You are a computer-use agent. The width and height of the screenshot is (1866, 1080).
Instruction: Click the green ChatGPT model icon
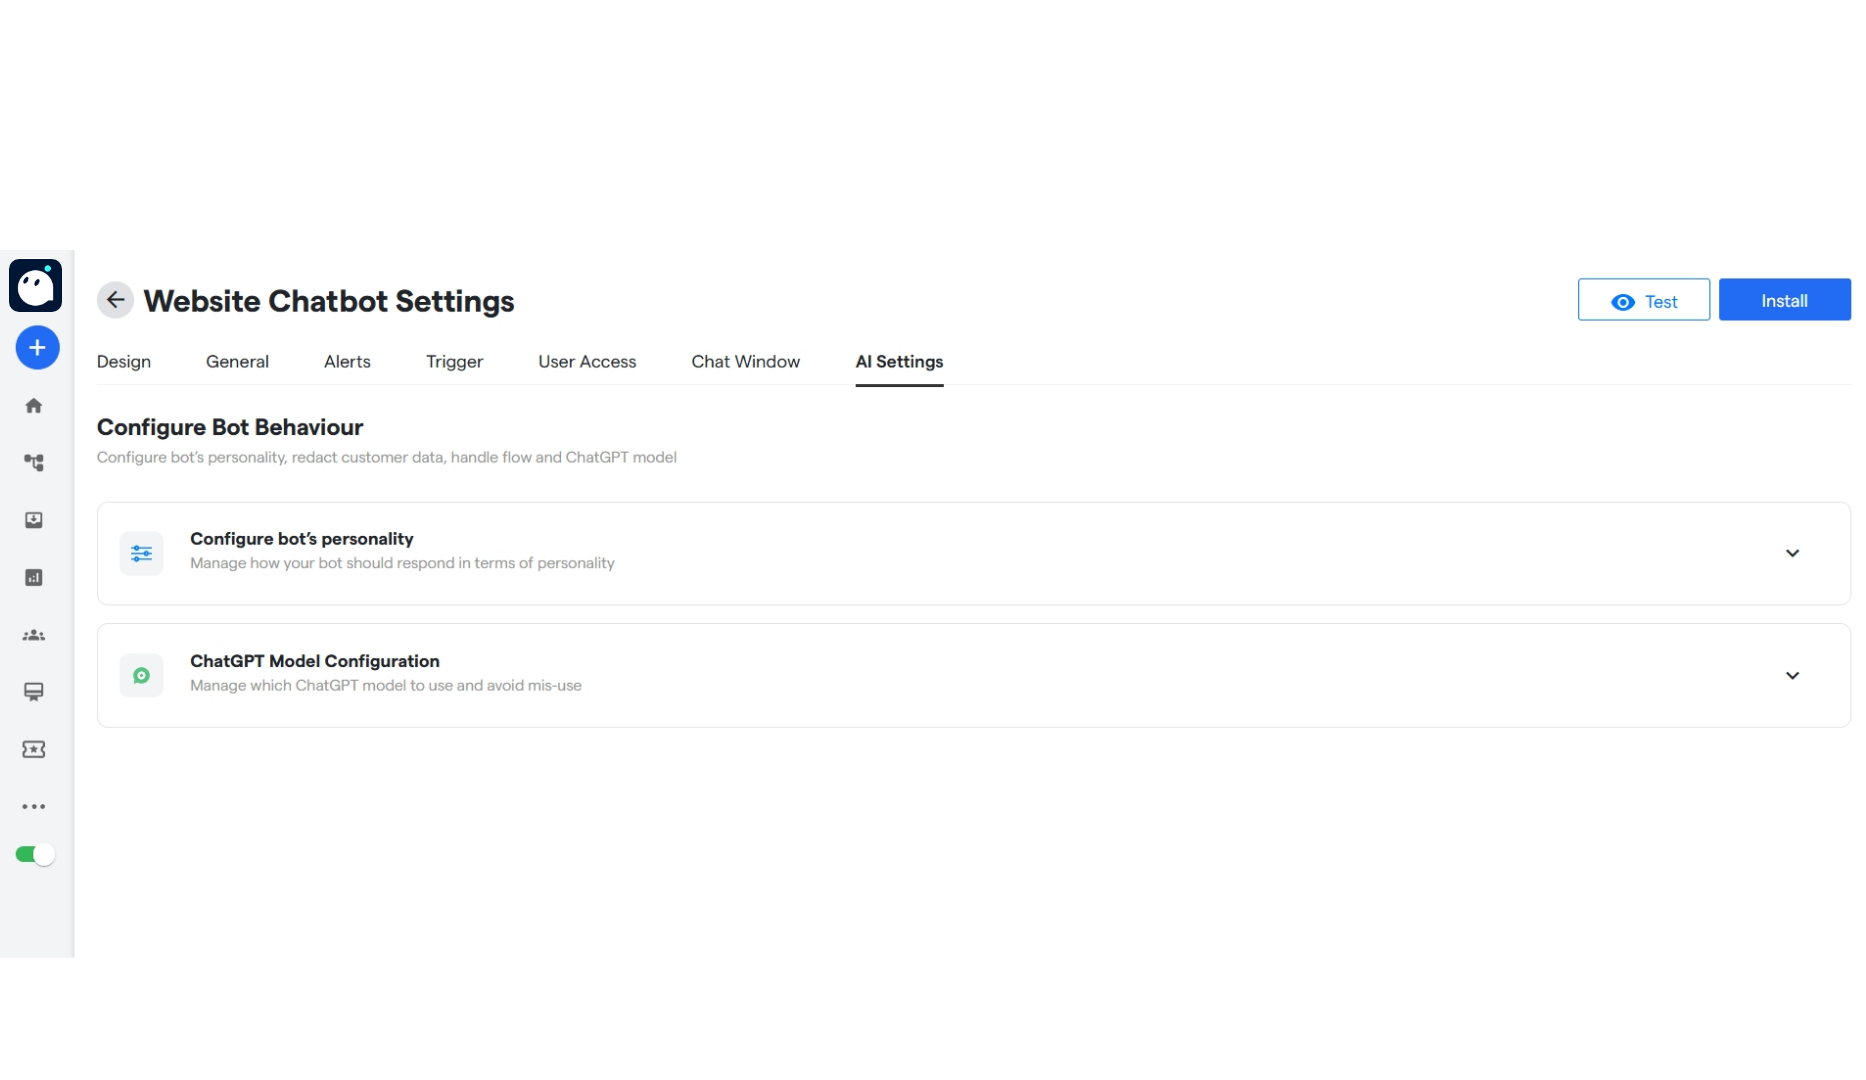pos(141,675)
